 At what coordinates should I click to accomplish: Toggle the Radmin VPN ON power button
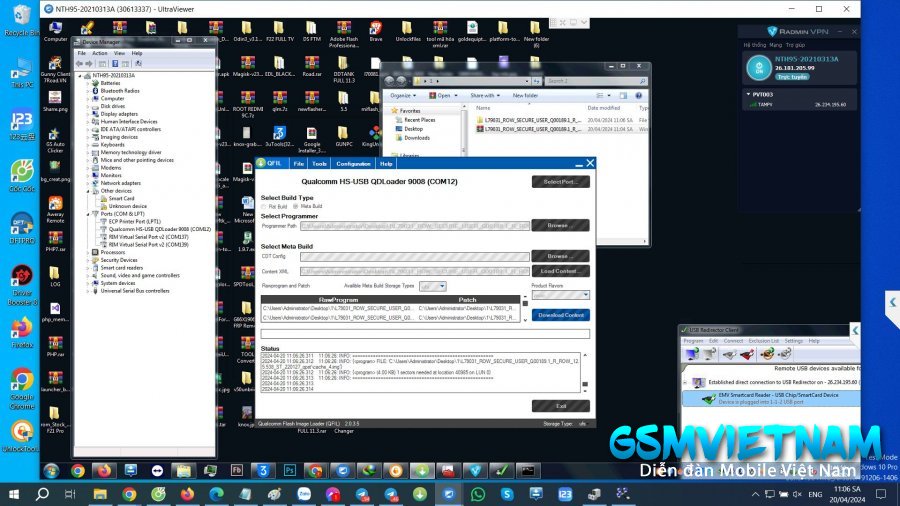[x=759, y=68]
